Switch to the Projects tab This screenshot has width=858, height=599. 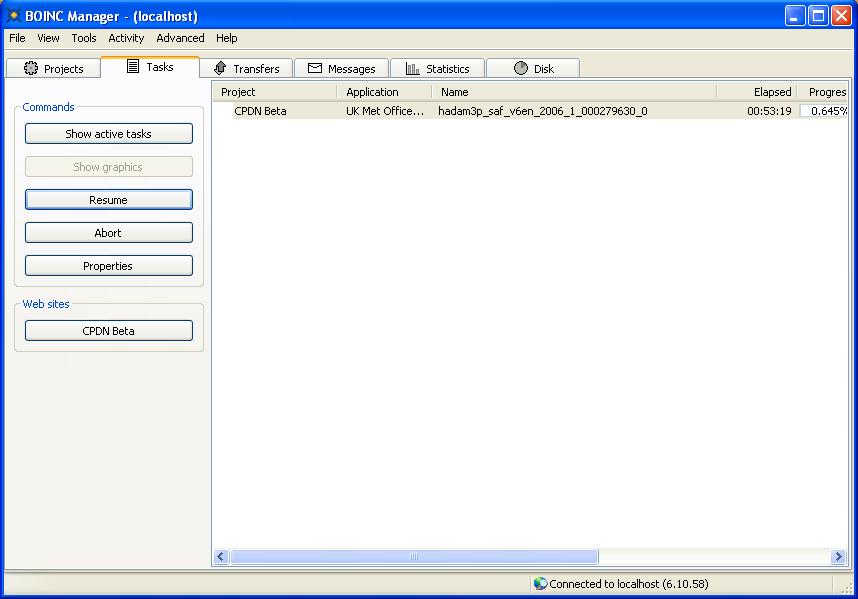pyautogui.click(x=54, y=68)
